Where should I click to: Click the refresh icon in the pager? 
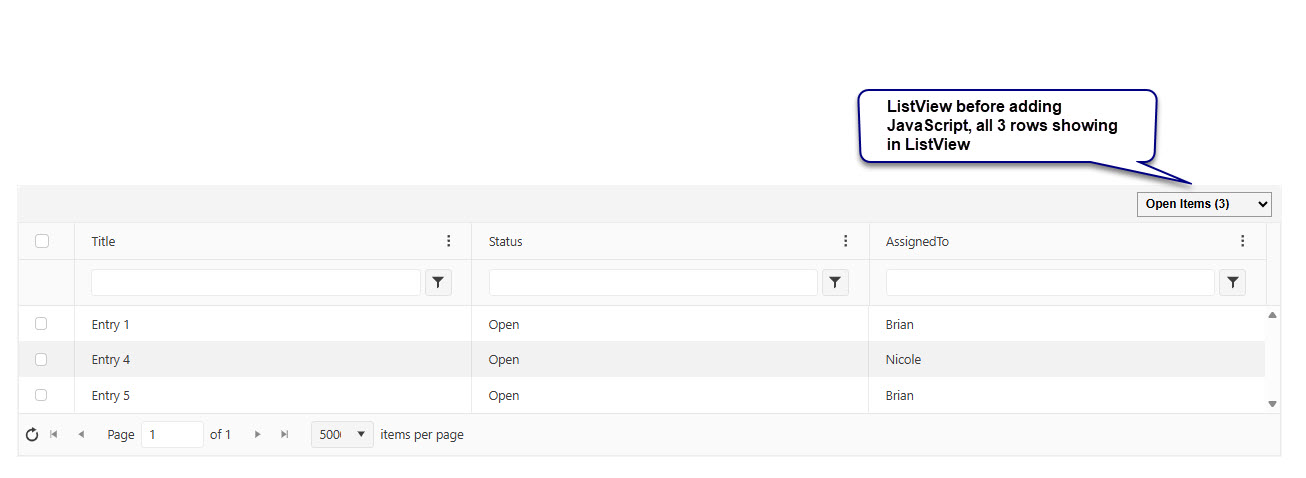(32, 435)
